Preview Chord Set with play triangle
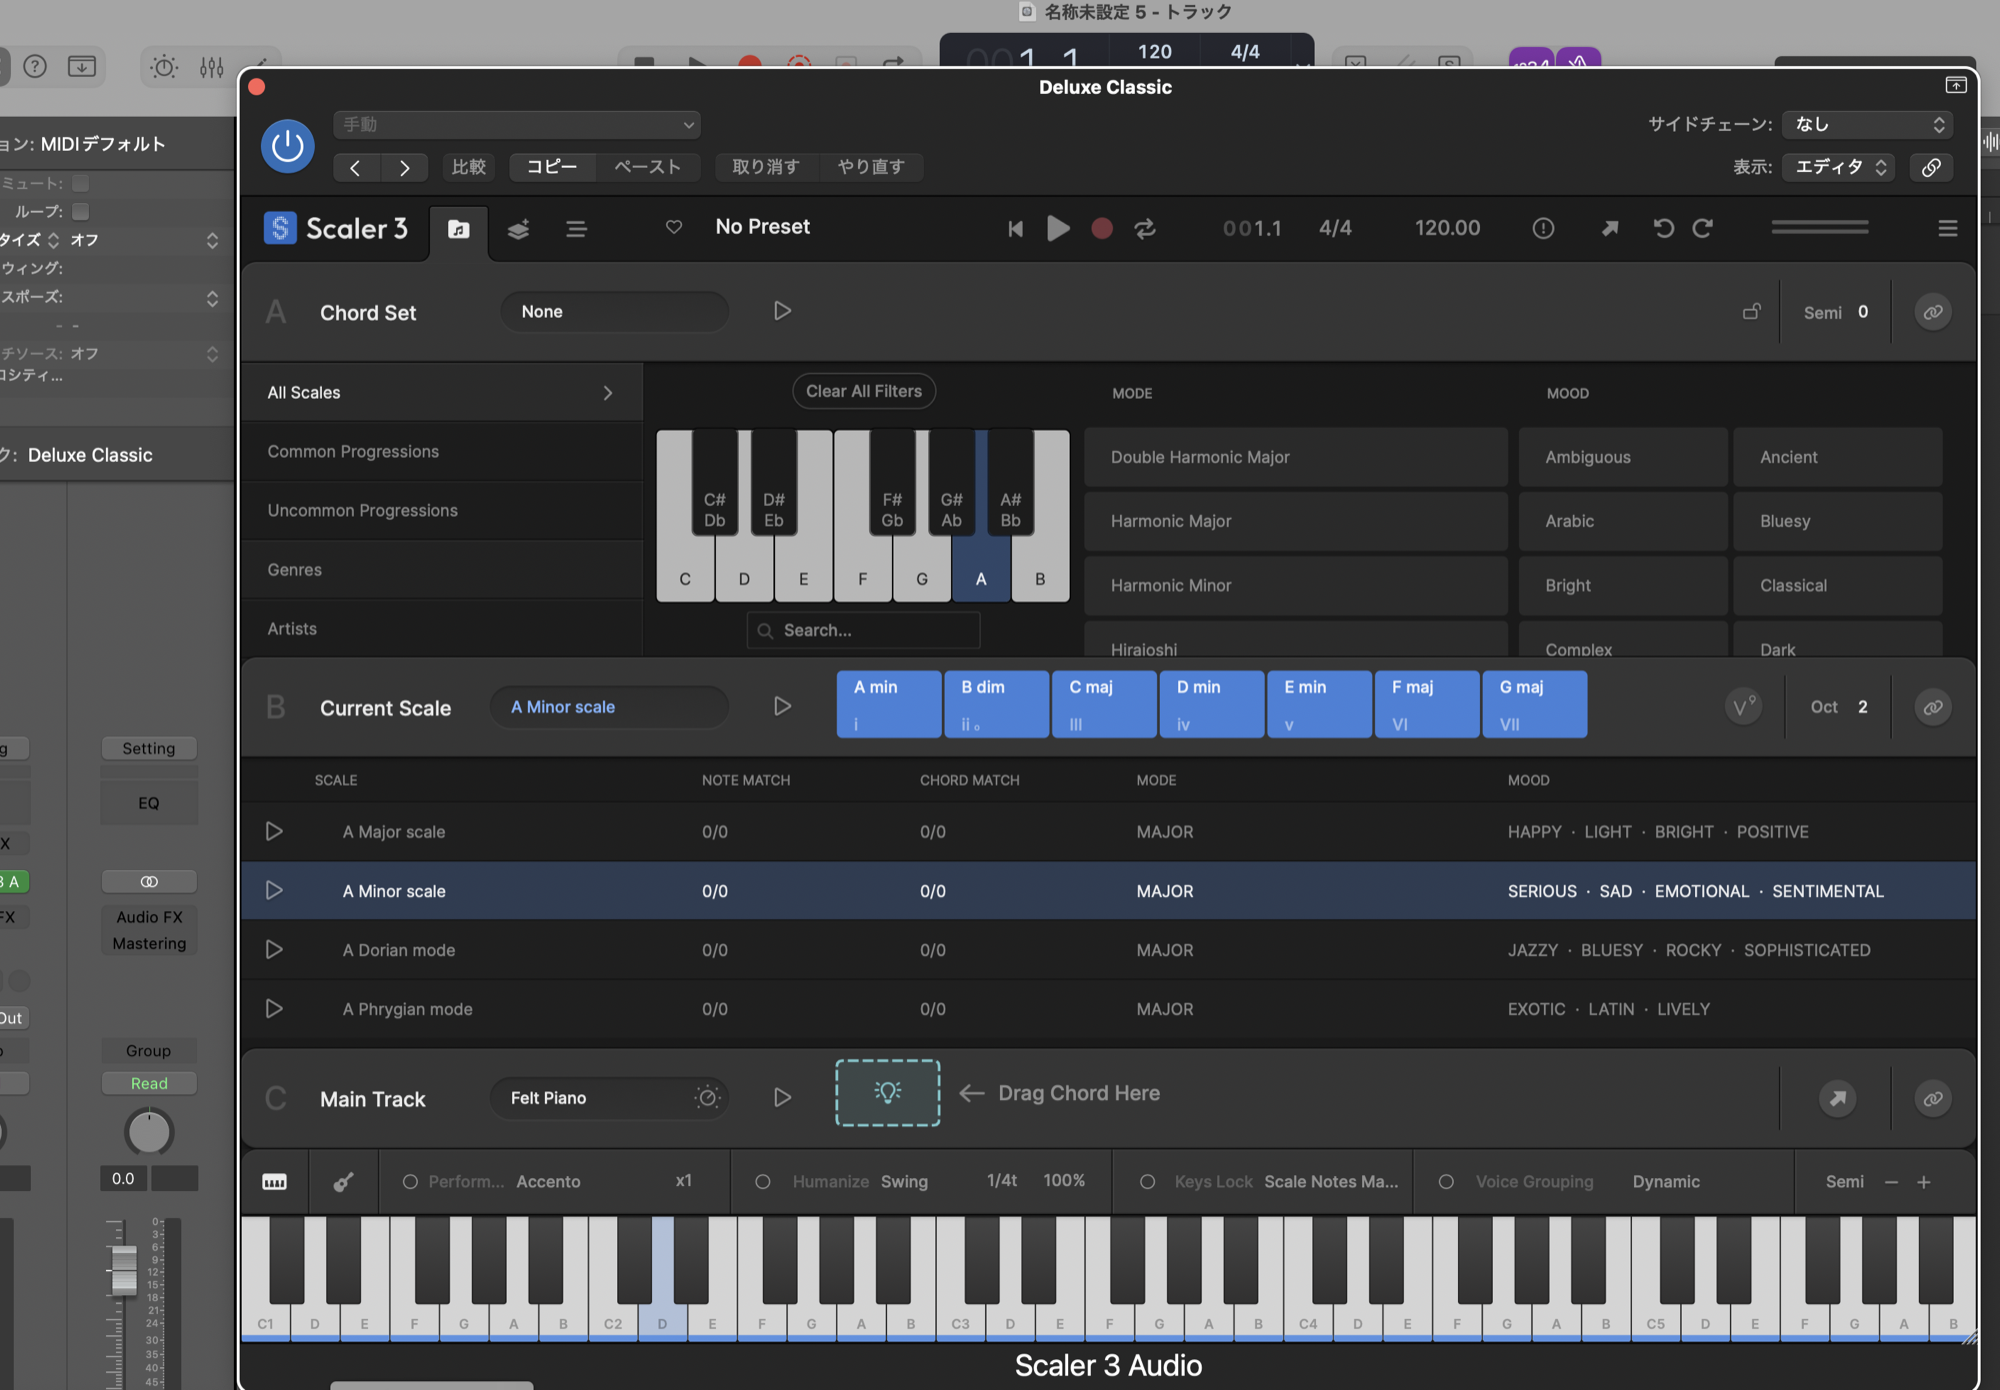2000x1390 pixels. (782, 311)
